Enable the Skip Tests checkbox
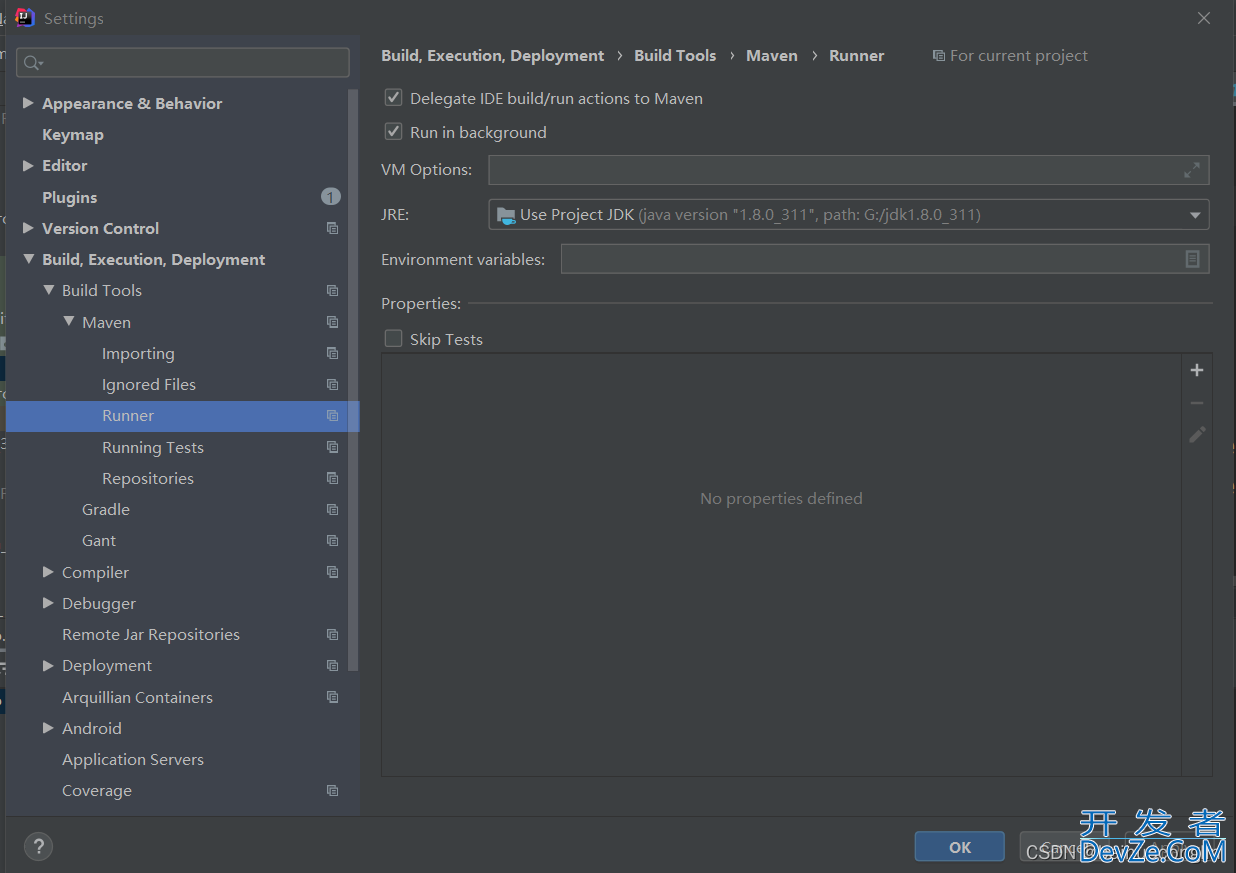This screenshot has height=873, width=1236. point(394,339)
